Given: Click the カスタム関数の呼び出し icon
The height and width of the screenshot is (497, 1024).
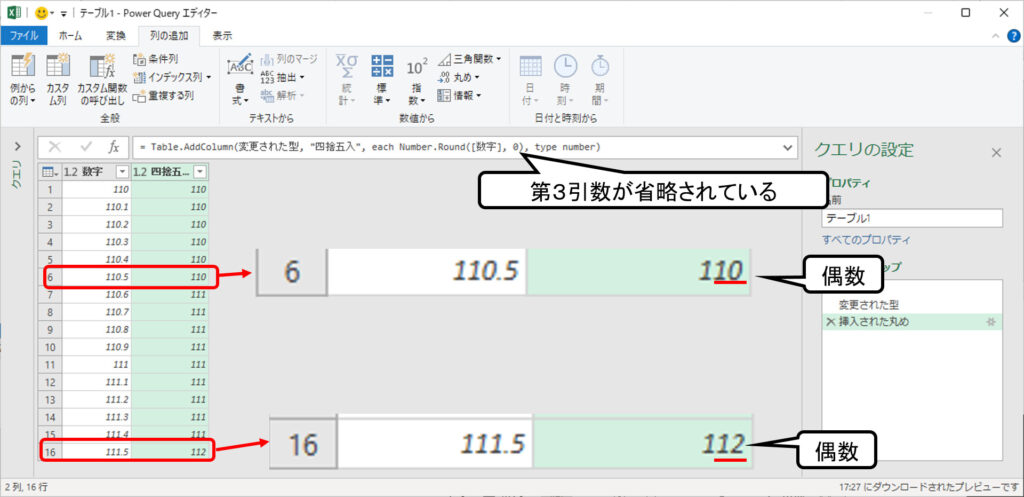Looking at the screenshot, I should [102, 66].
